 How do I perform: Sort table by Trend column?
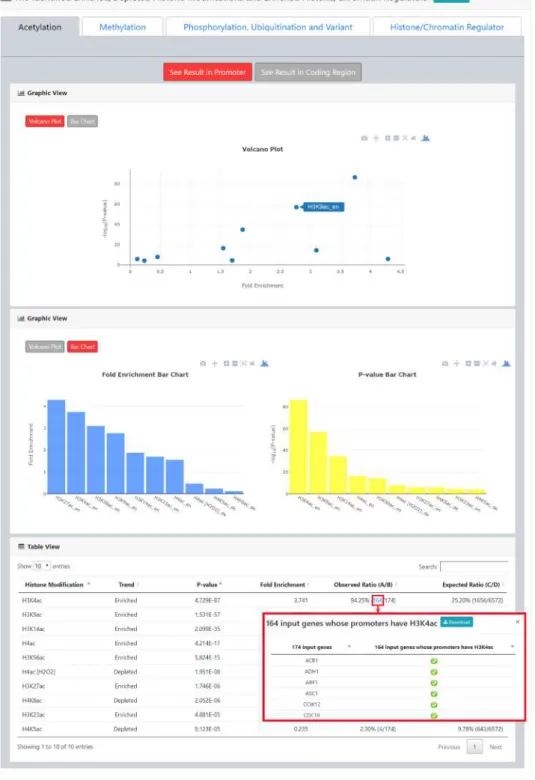point(127,585)
